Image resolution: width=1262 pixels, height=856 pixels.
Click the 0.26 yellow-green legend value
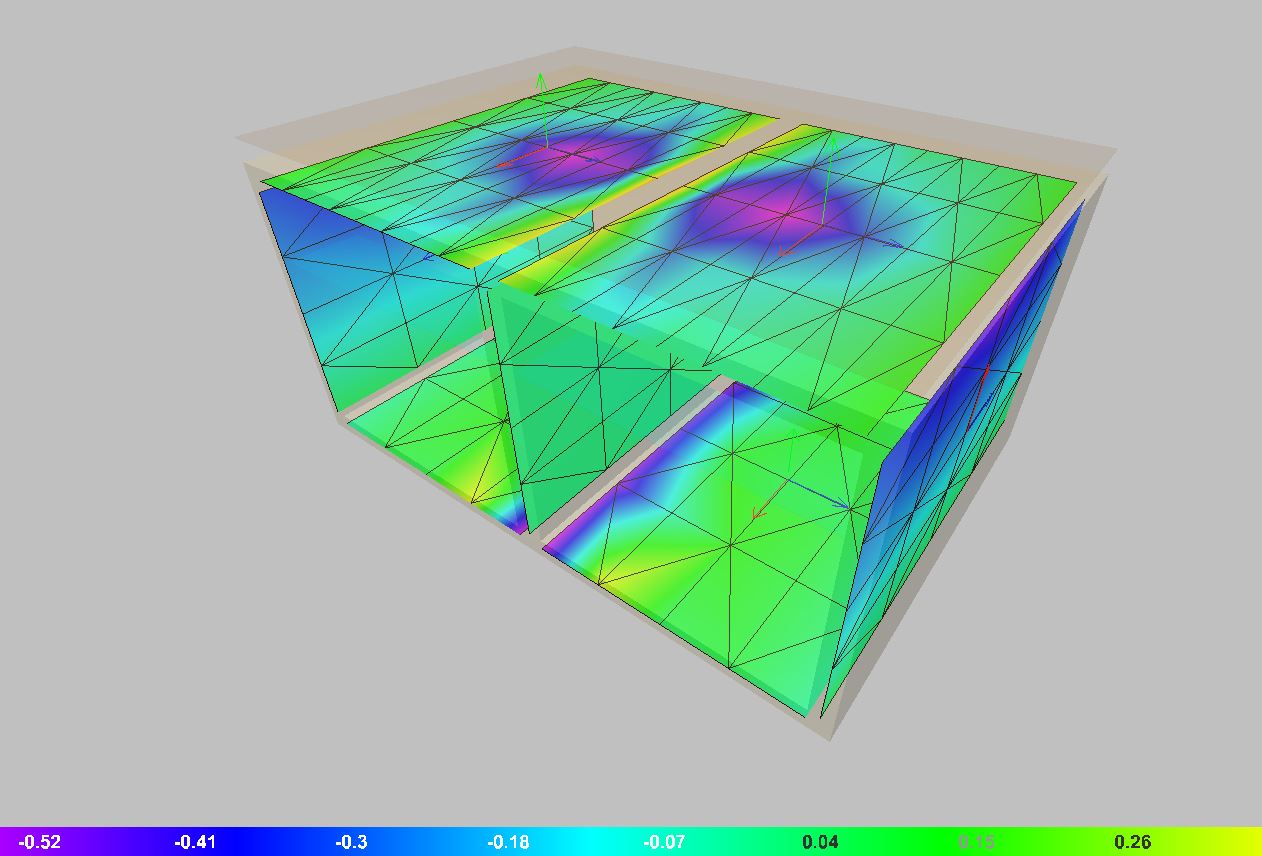click(1132, 842)
